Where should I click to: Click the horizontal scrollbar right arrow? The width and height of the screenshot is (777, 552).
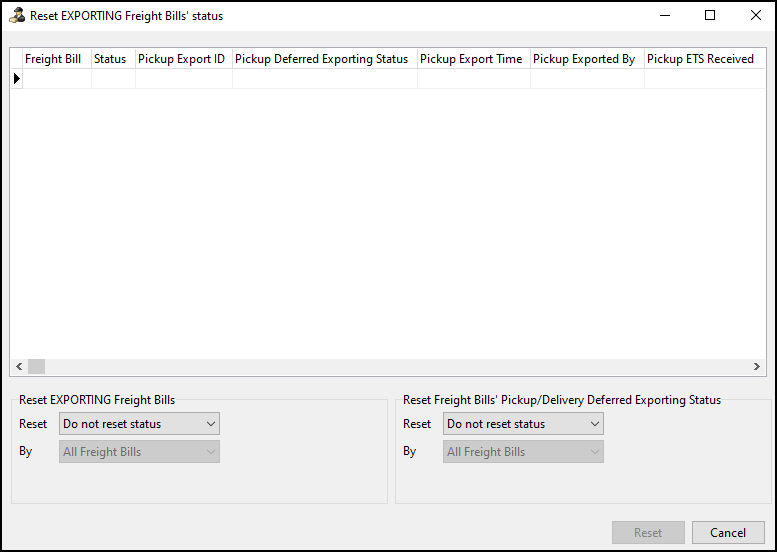[758, 367]
